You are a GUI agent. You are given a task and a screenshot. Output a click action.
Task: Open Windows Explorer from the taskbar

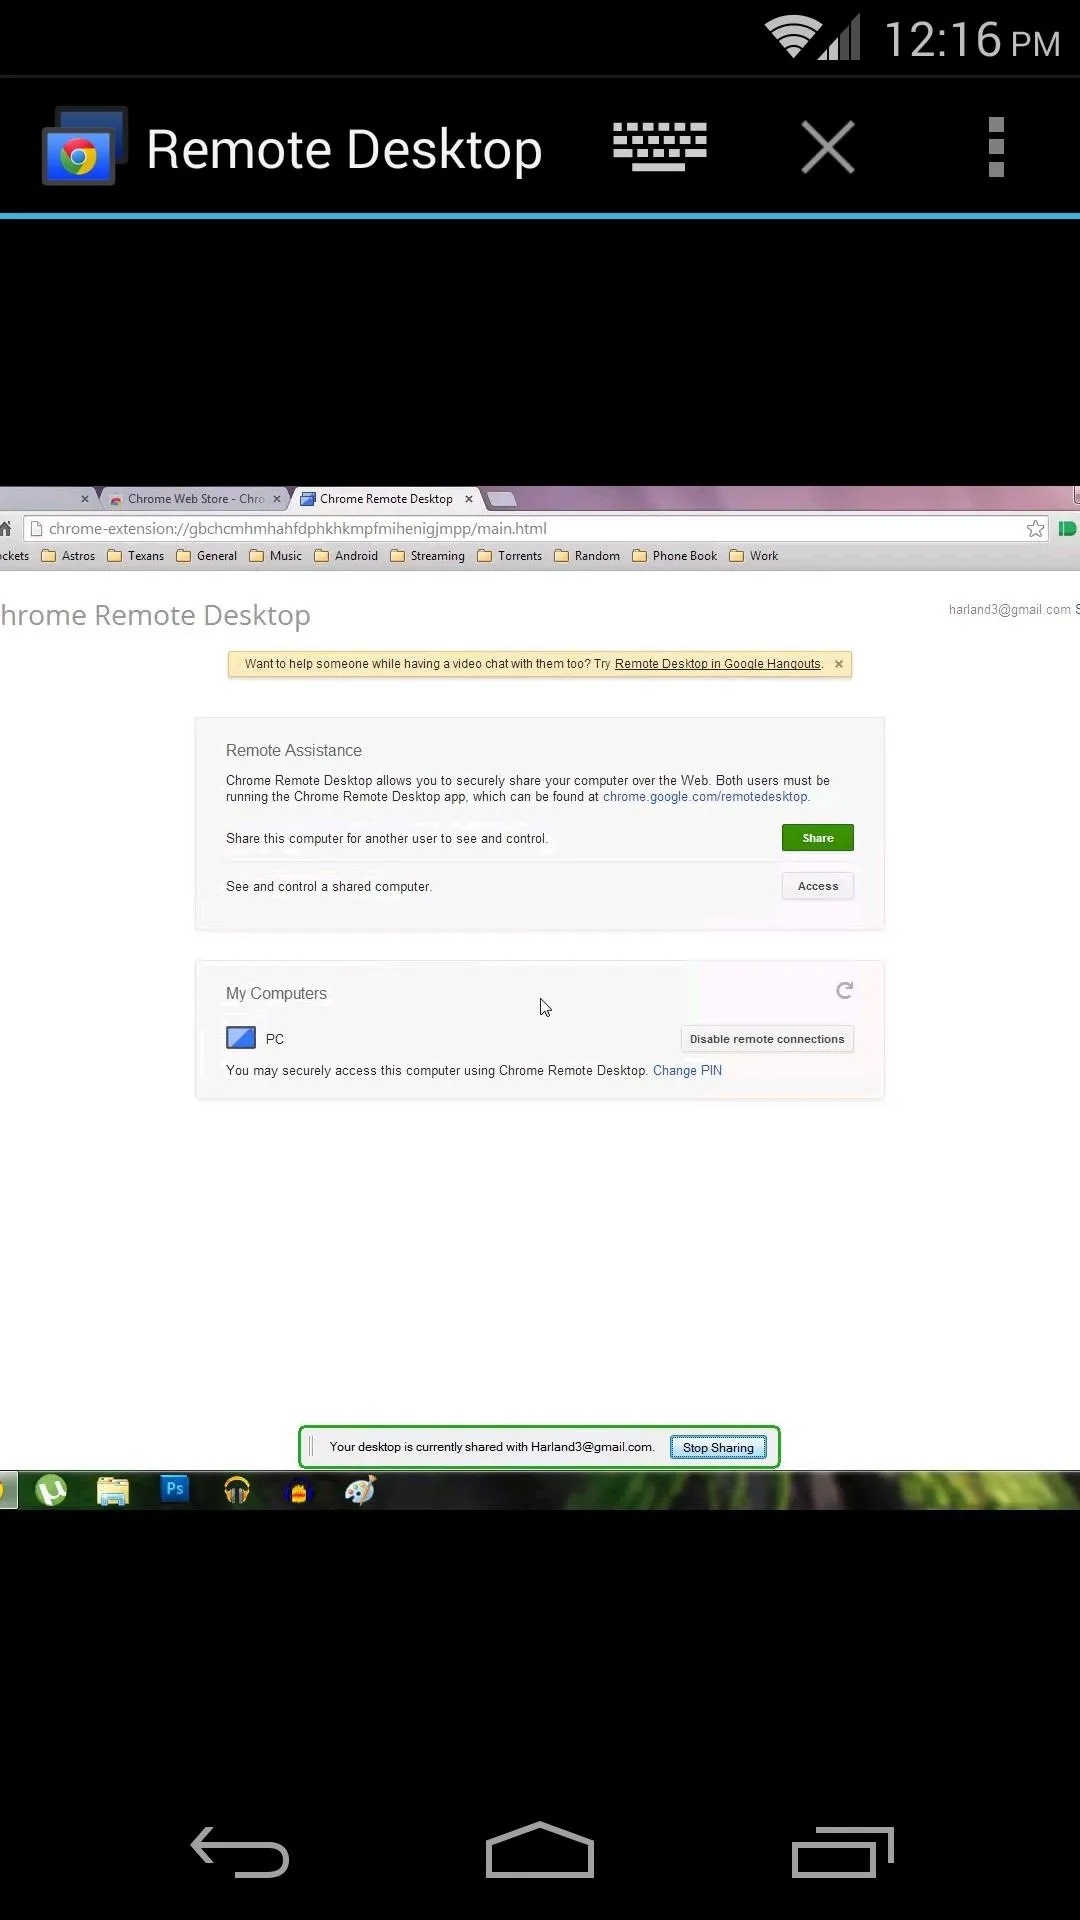(x=113, y=1491)
